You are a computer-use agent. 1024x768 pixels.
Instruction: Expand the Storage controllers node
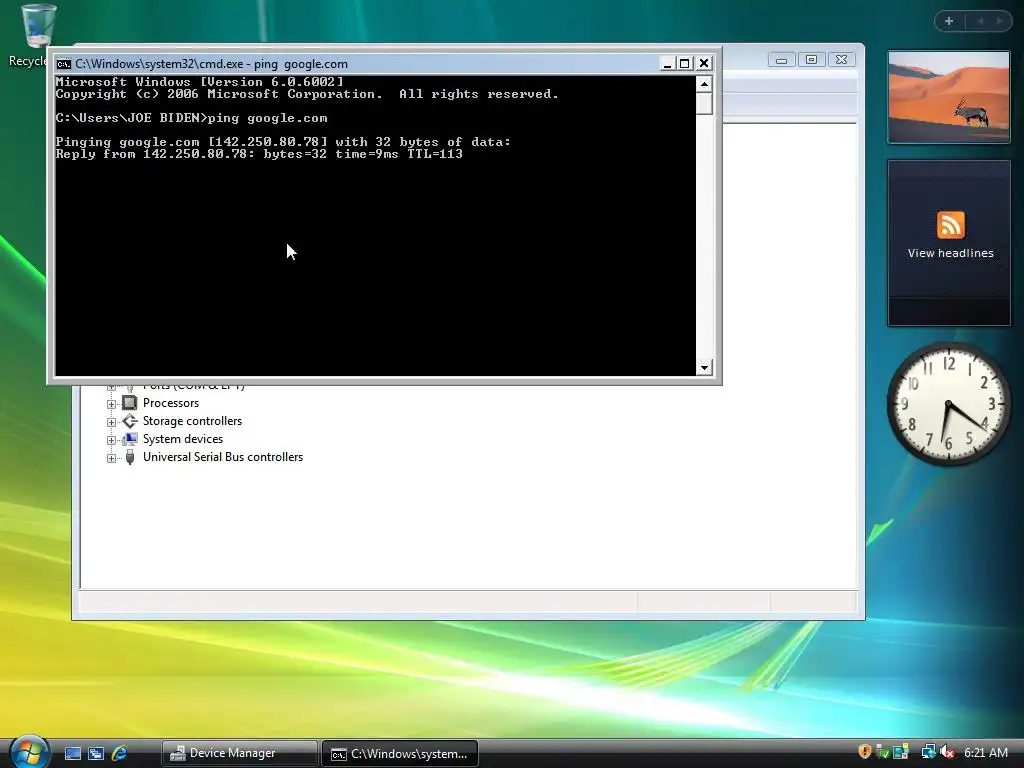pyautogui.click(x=112, y=422)
